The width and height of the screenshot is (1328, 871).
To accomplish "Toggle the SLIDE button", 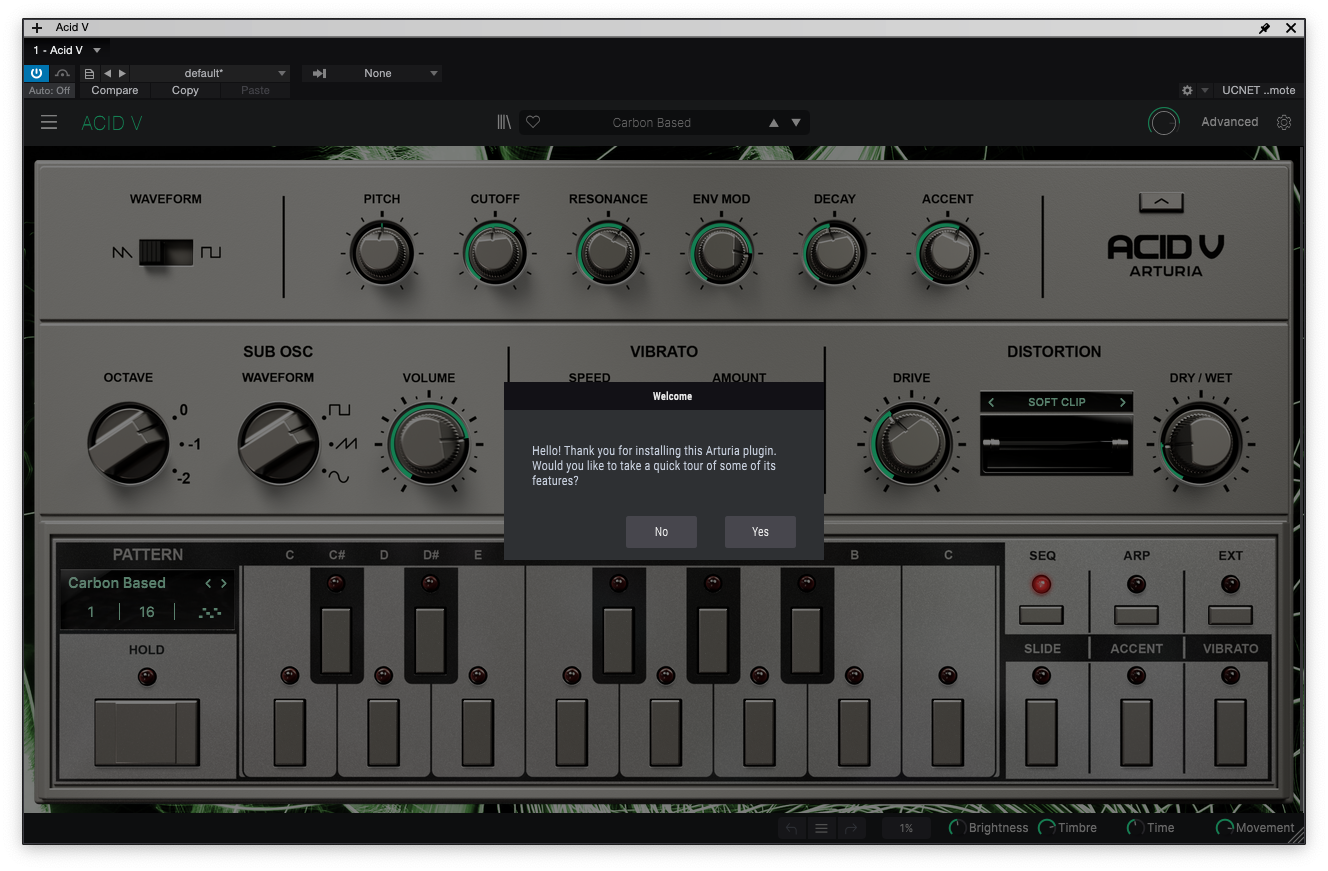I will tap(1041, 732).
